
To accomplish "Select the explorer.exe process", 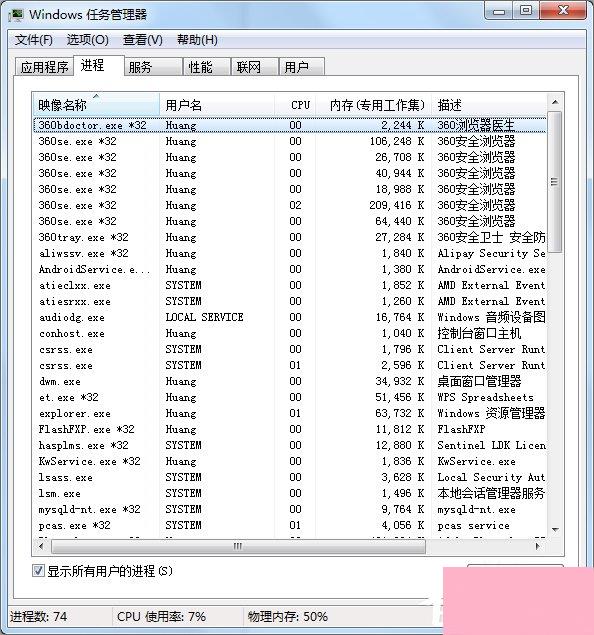I will point(290,413).
